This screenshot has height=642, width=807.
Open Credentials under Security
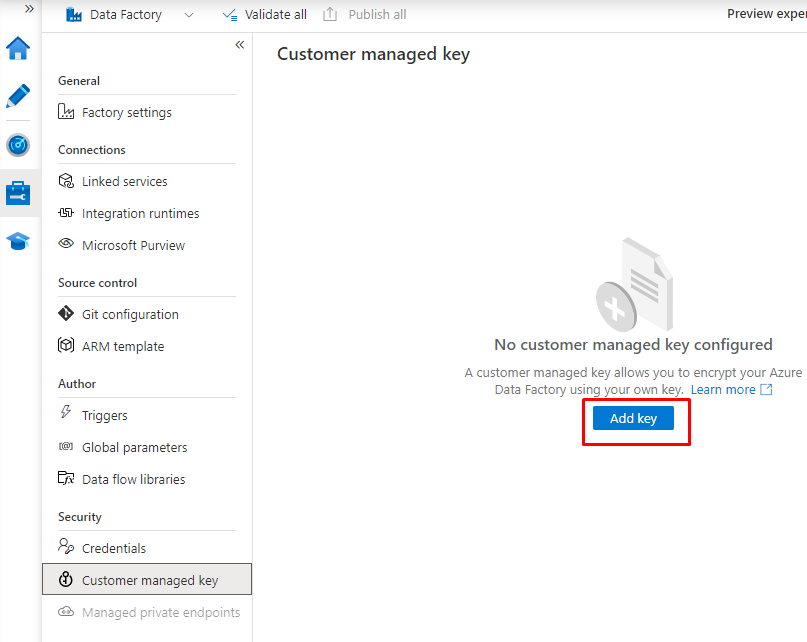pos(113,548)
